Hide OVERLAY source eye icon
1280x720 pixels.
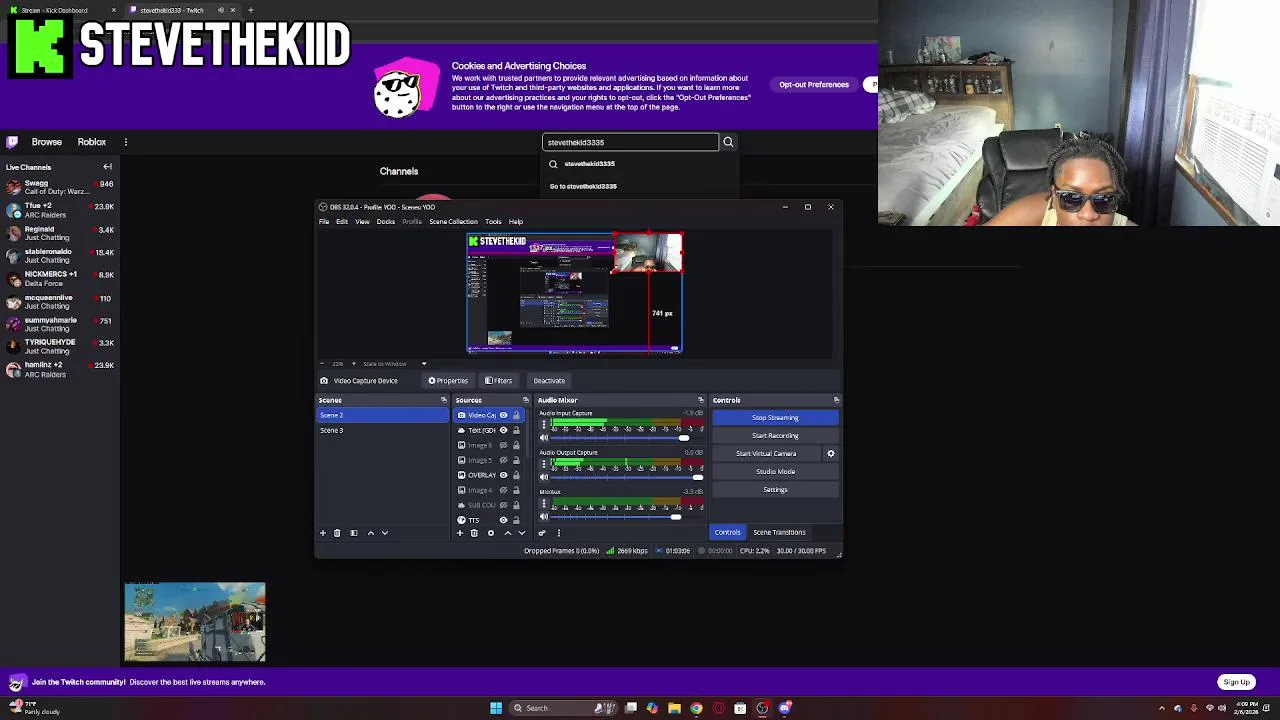[x=503, y=475]
